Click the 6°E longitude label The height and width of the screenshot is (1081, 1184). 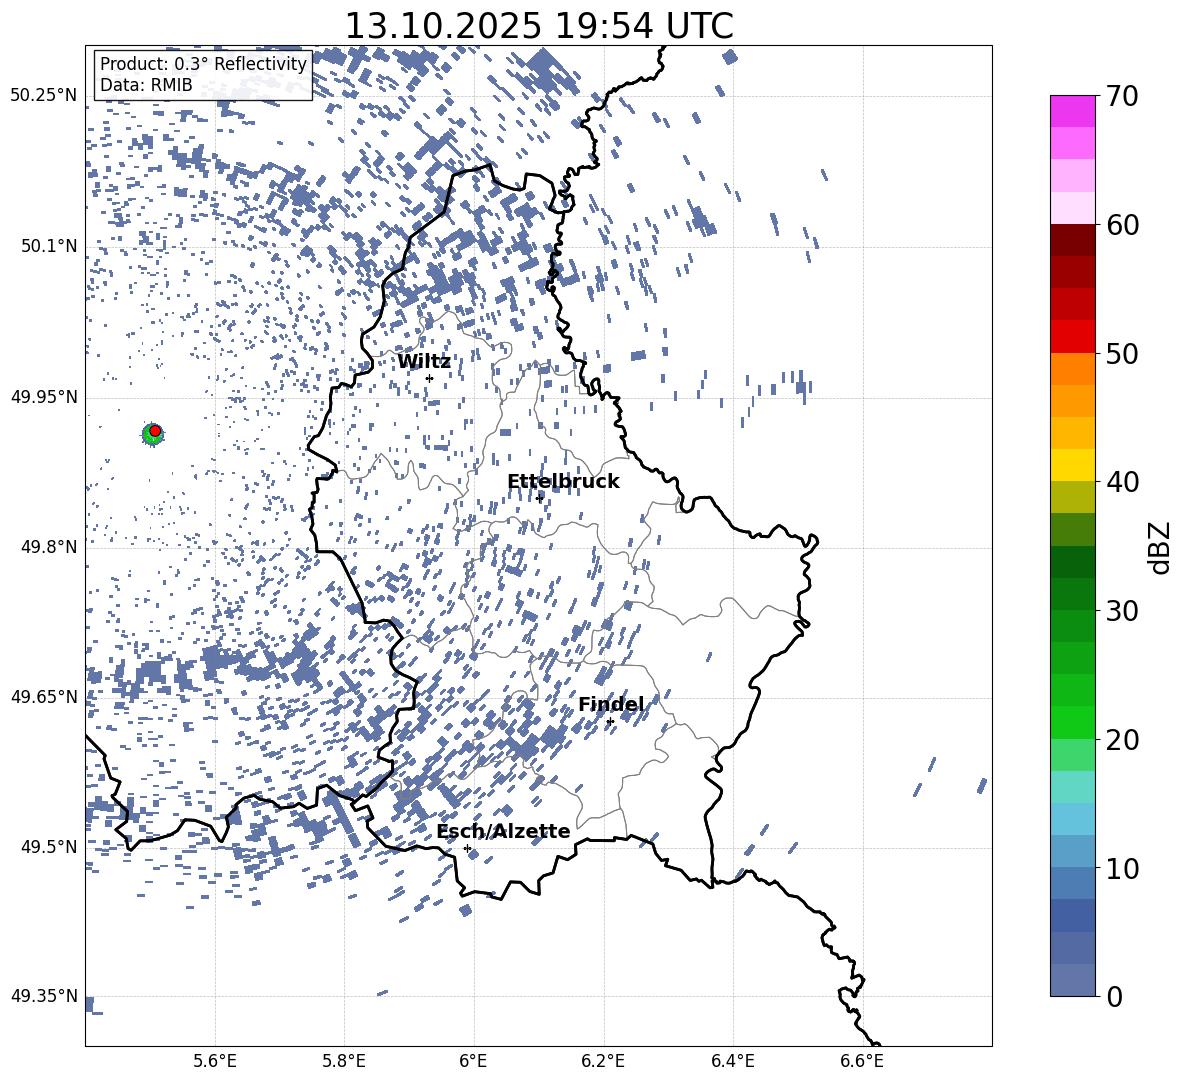pyautogui.click(x=473, y=1061)
